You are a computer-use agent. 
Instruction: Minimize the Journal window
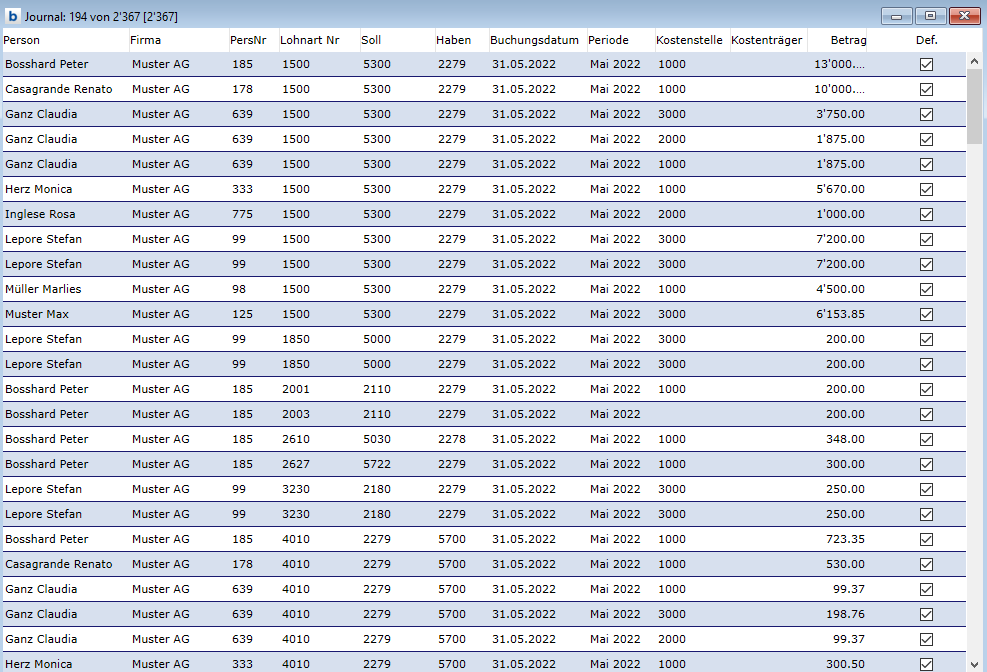coord(897,16)
